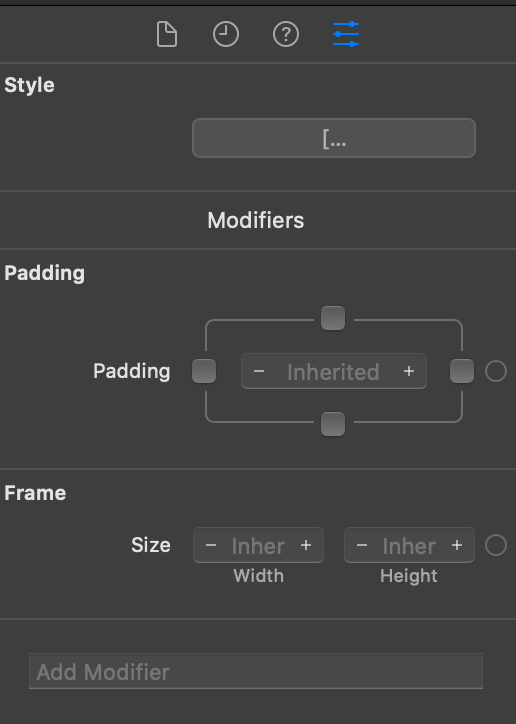The height and width of the screenshot is (724, 516).
Task: Toggle the trailing padding edge checkbox
Action: pyautogui.click(x=462, y=371)
